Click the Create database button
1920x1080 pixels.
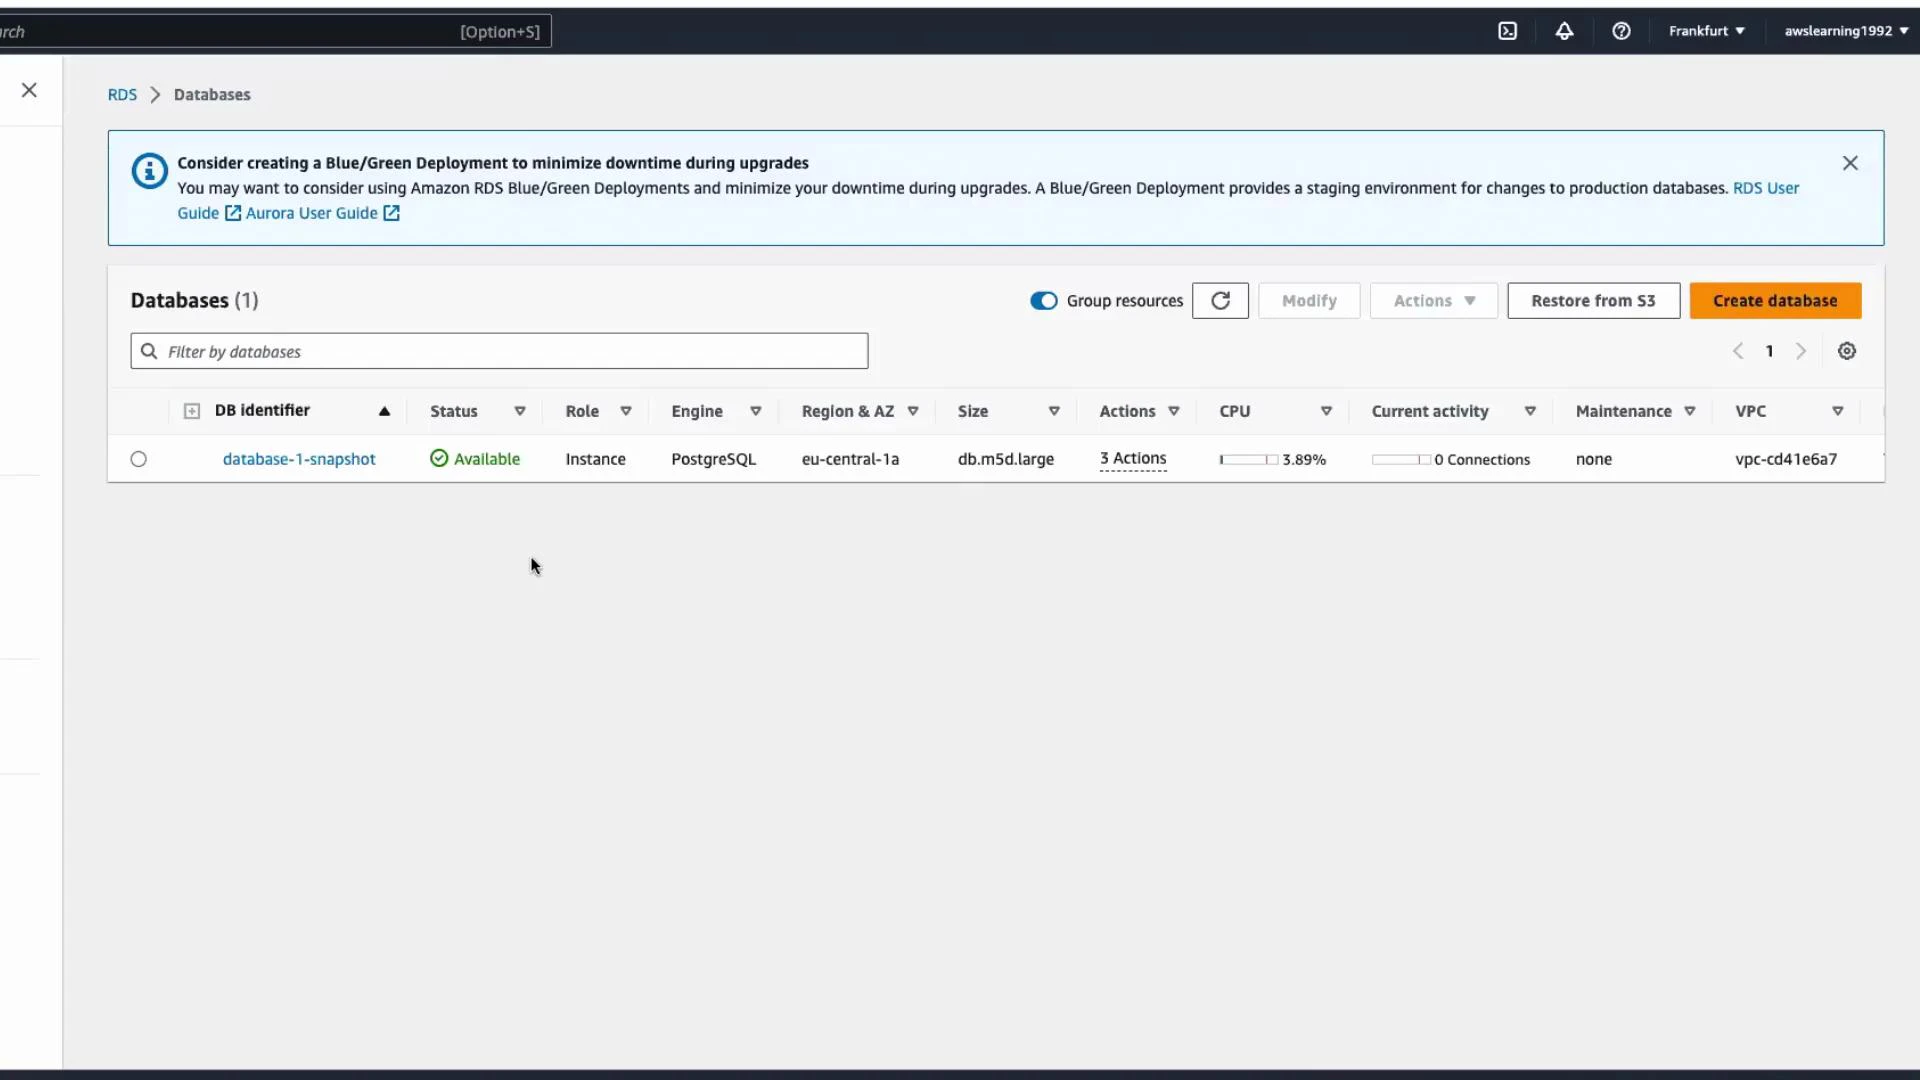[1775, 300]
